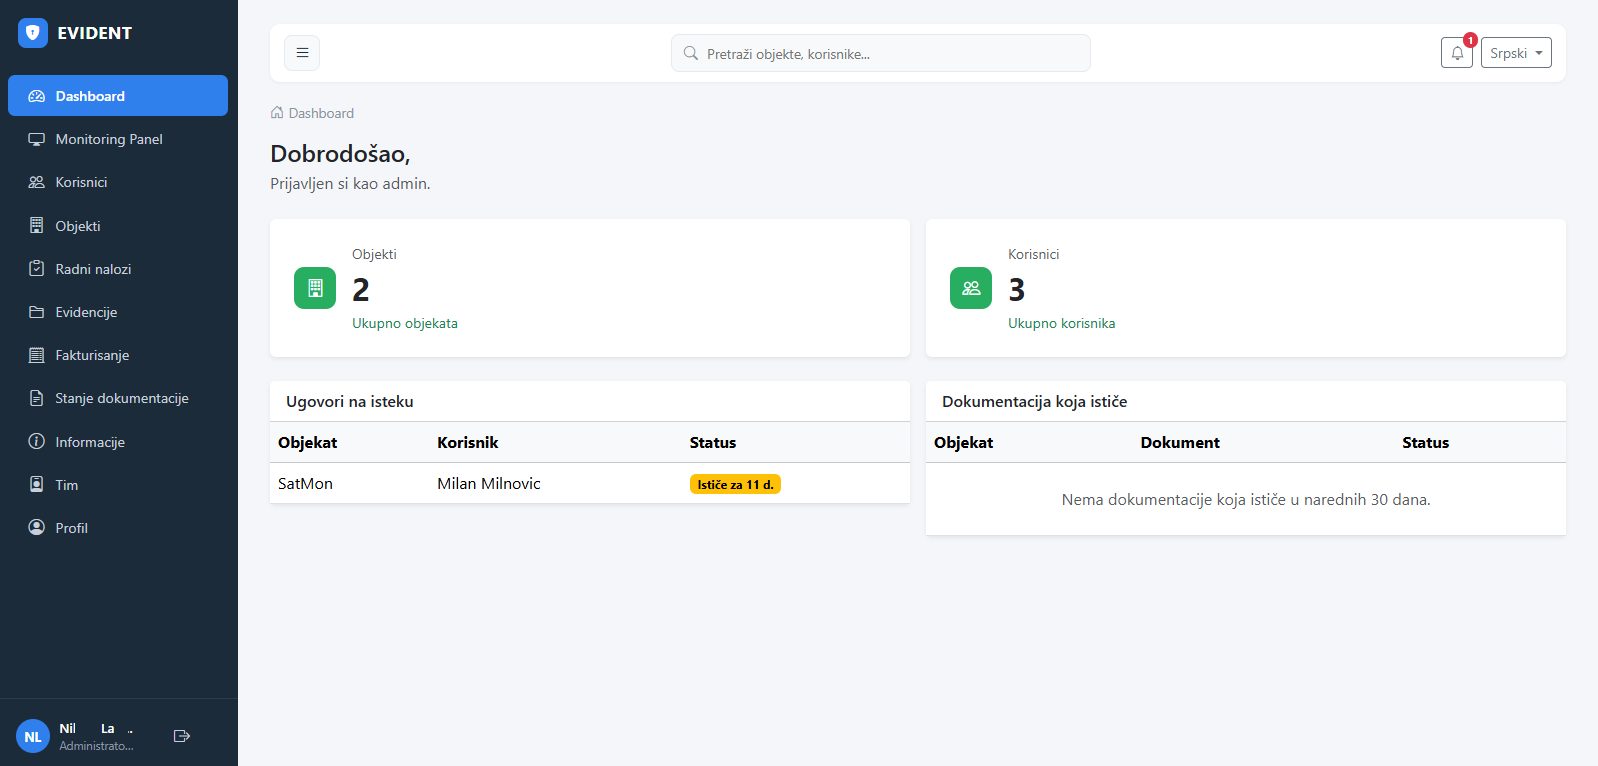Click the 'Nema dokumentacije koja ističe' message
This screenshot has width=1598, height=766.
[x=1246, y=499]
